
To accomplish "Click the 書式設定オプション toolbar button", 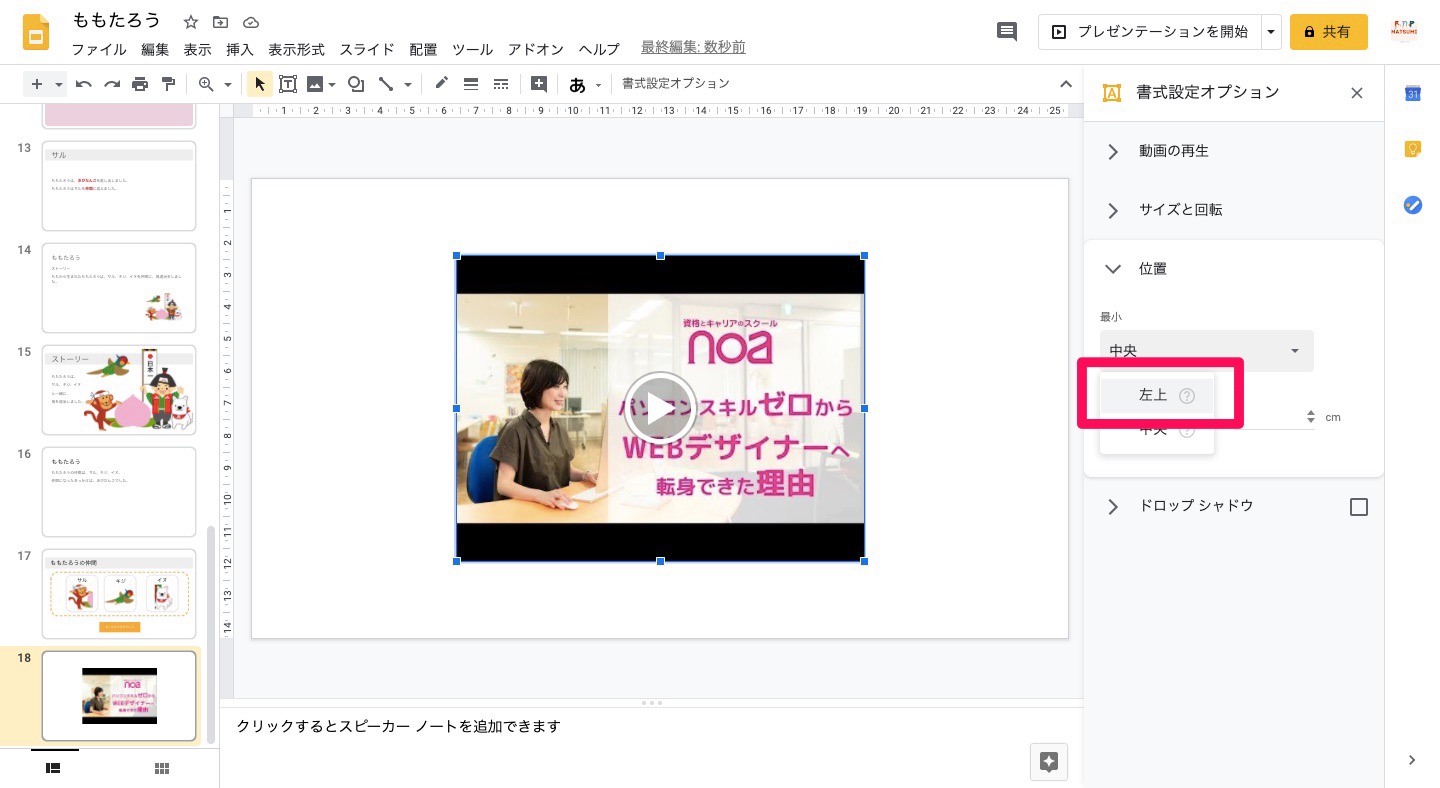I will pos(676,84).
